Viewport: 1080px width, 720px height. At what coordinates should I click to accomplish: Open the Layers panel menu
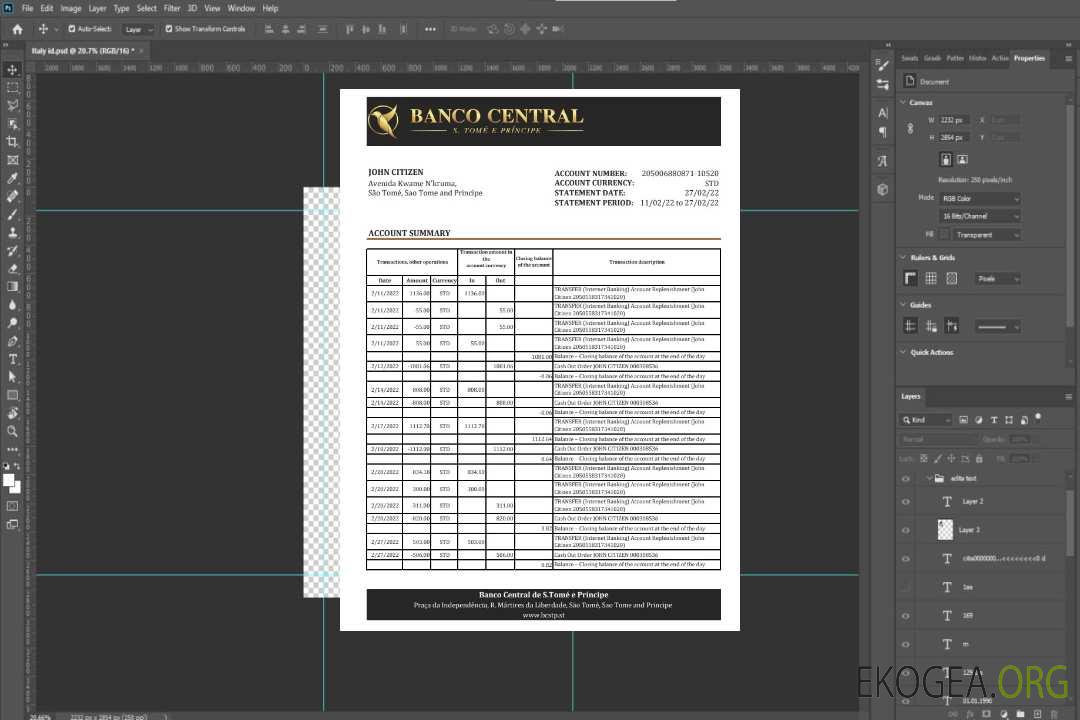(1068, 397)
